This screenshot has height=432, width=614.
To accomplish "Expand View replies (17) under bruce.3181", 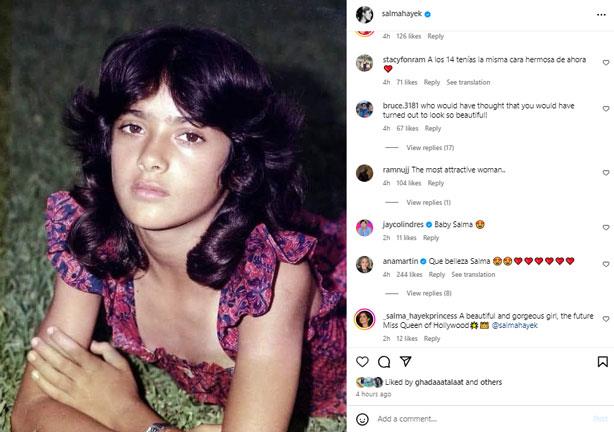I will (x=429, y=148).
